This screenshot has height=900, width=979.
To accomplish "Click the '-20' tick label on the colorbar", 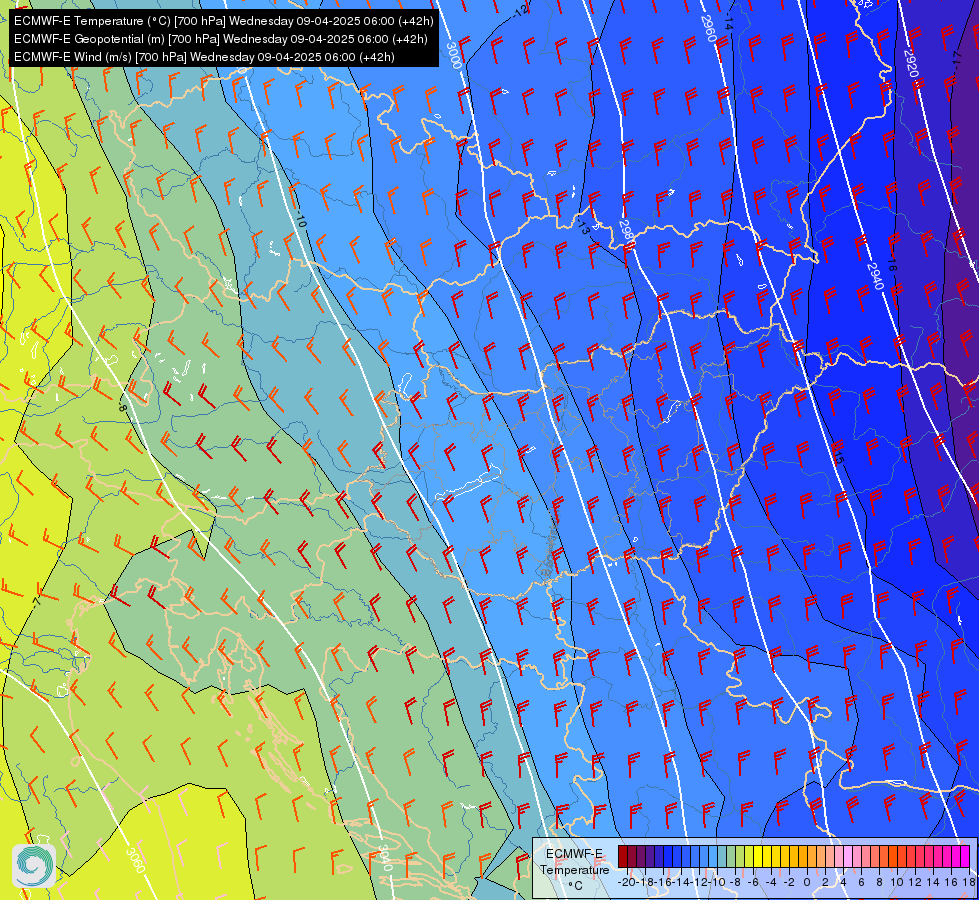I will (x=626, y=882).
